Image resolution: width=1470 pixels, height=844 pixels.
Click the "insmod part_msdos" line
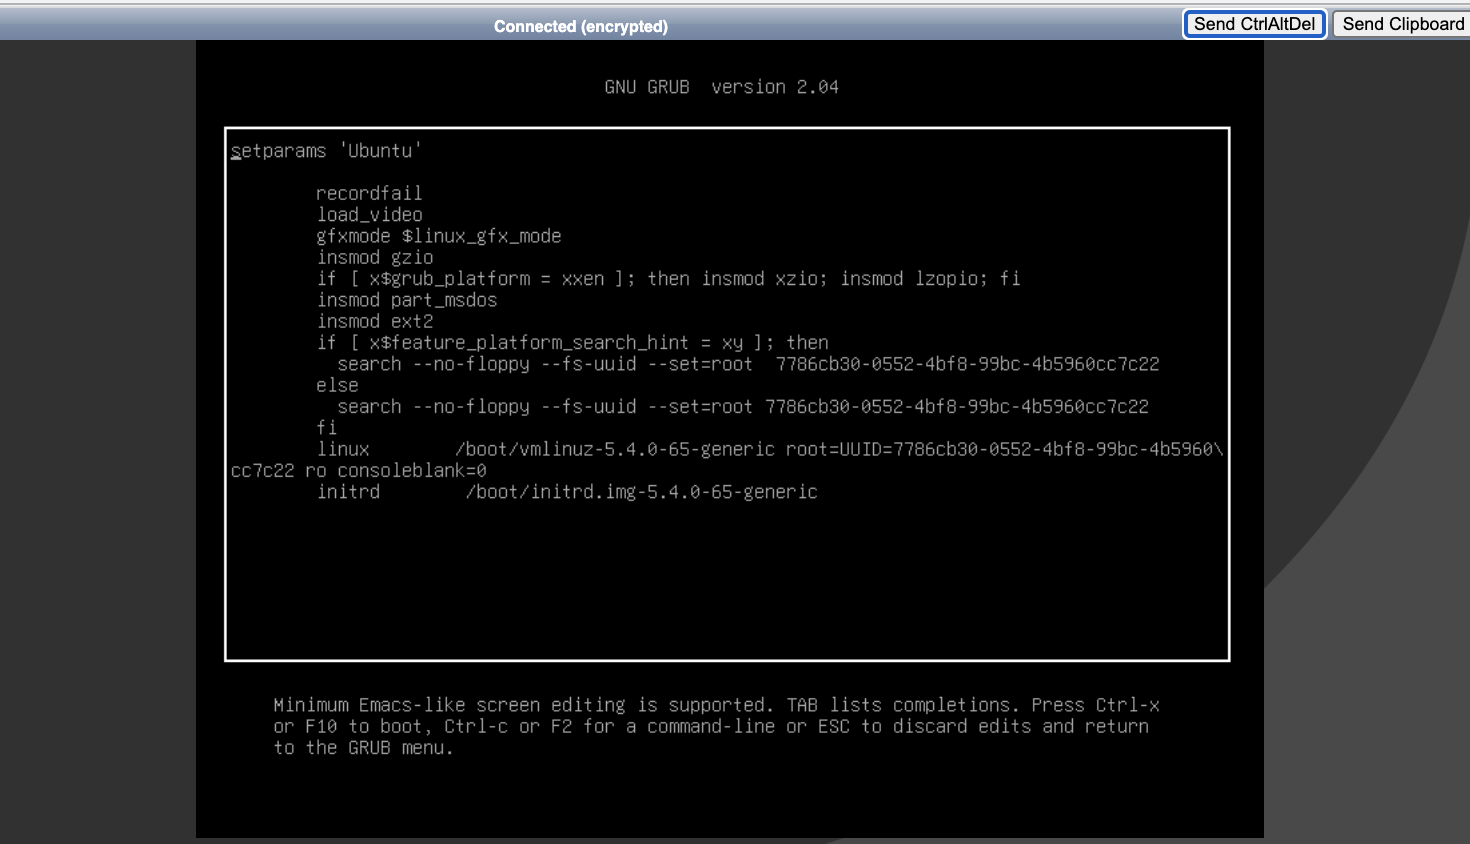point(407,300)
